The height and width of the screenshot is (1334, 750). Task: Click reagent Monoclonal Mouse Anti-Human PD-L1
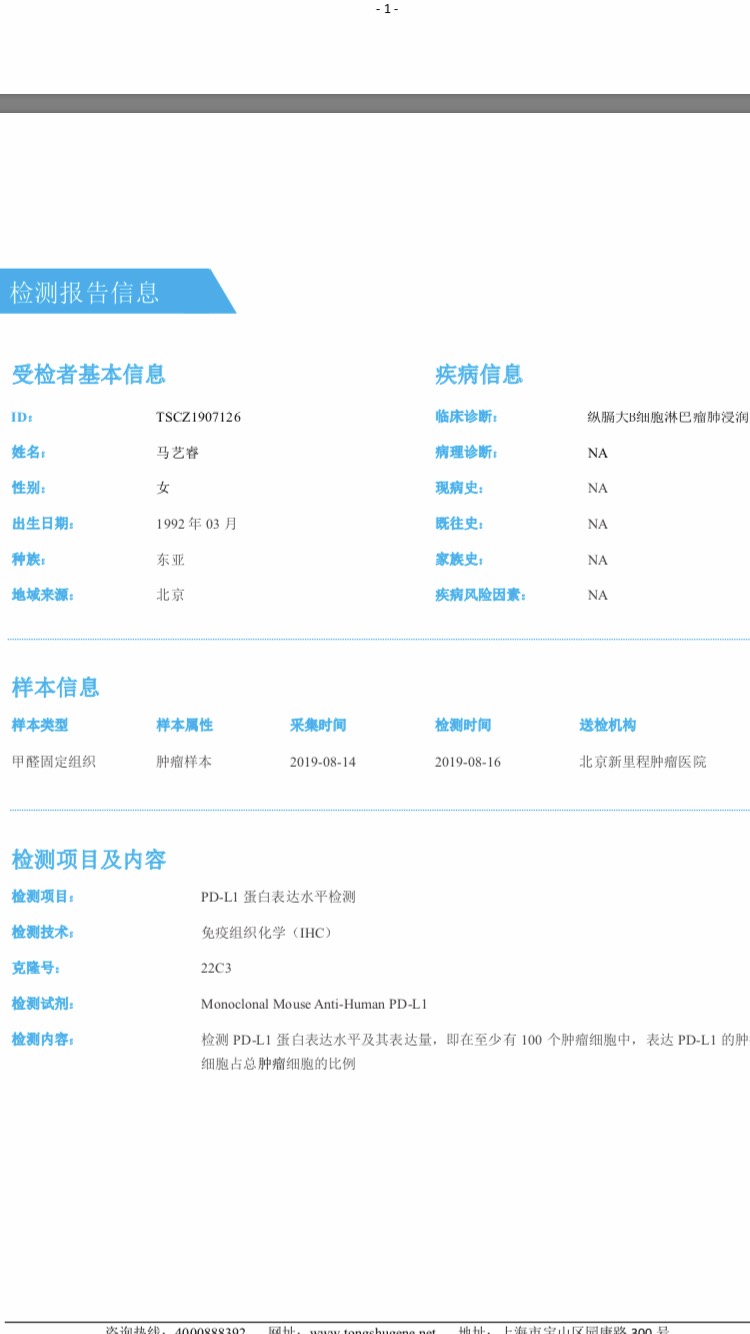point(314,1004)
